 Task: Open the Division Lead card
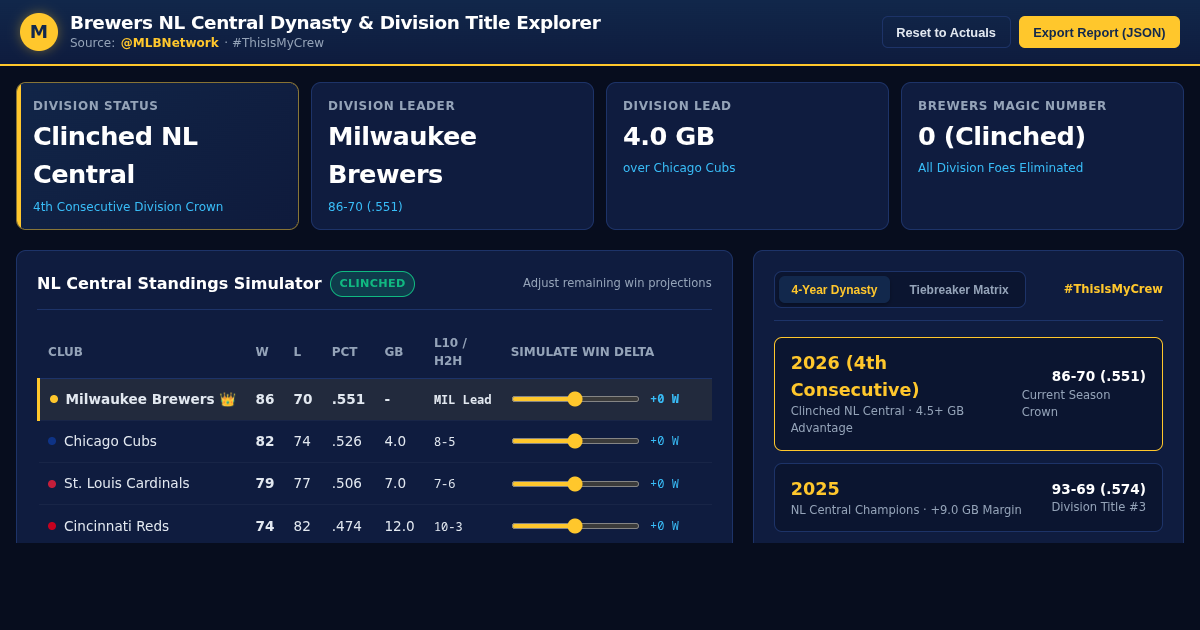(x=747, y=156)
